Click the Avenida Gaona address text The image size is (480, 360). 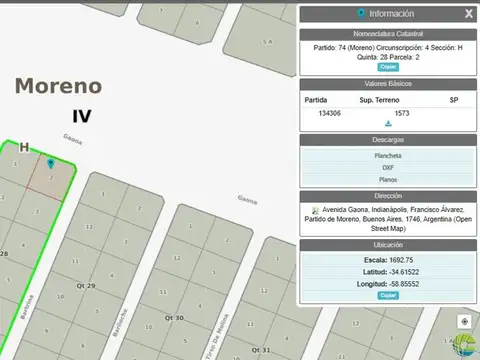(x=388, y=219)
